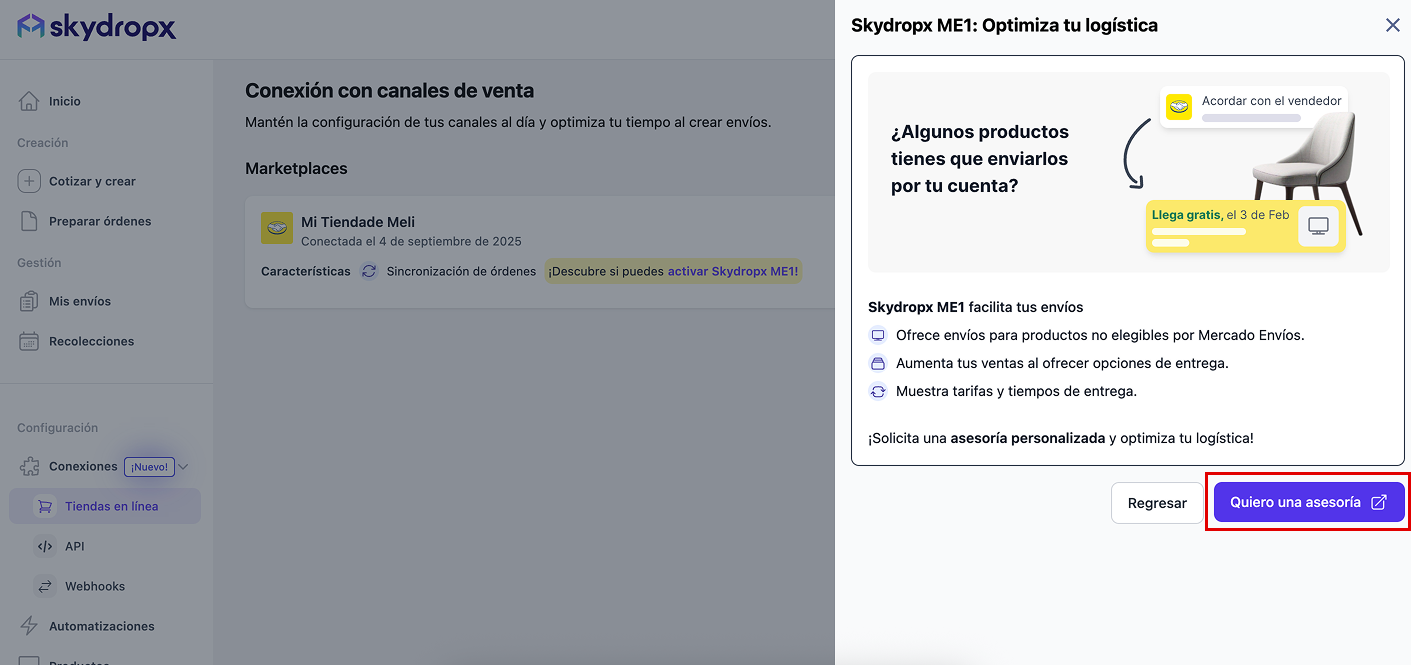The height and width of the screenshot is (665, 1411).
Task: Click asesoría personalizada sentence
Action: 1060,438
